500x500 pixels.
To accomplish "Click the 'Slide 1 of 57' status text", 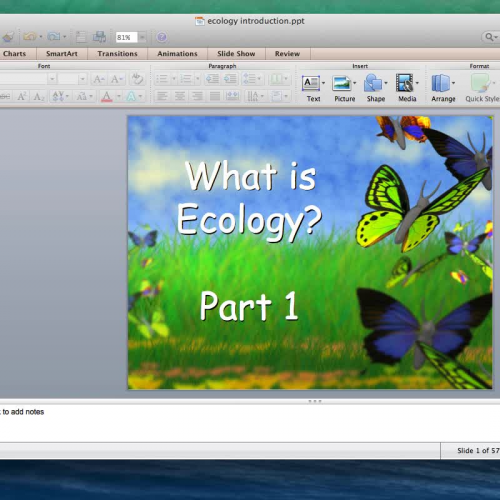I will click(x=478, y=451).
